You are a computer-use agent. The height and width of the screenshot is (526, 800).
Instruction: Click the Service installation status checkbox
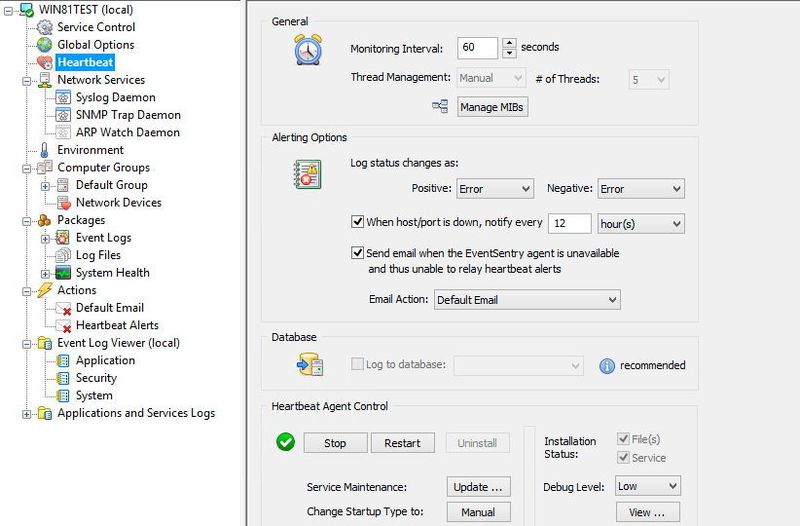pos(623,457)
